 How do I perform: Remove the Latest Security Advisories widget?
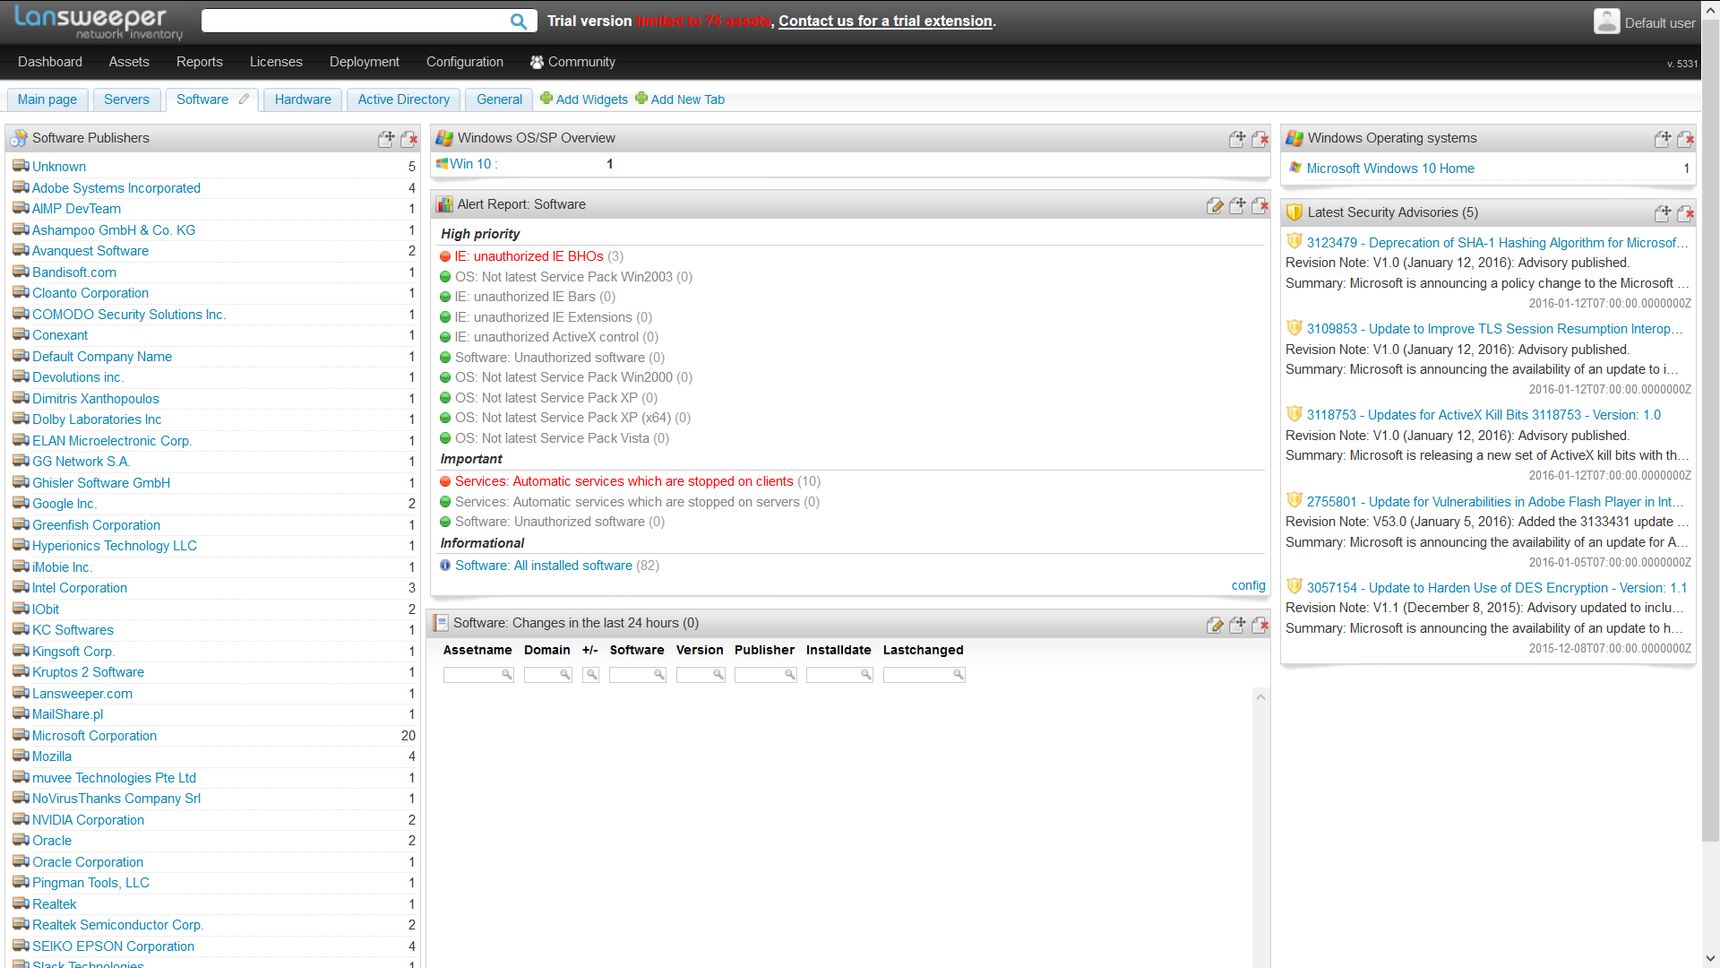1686,213
